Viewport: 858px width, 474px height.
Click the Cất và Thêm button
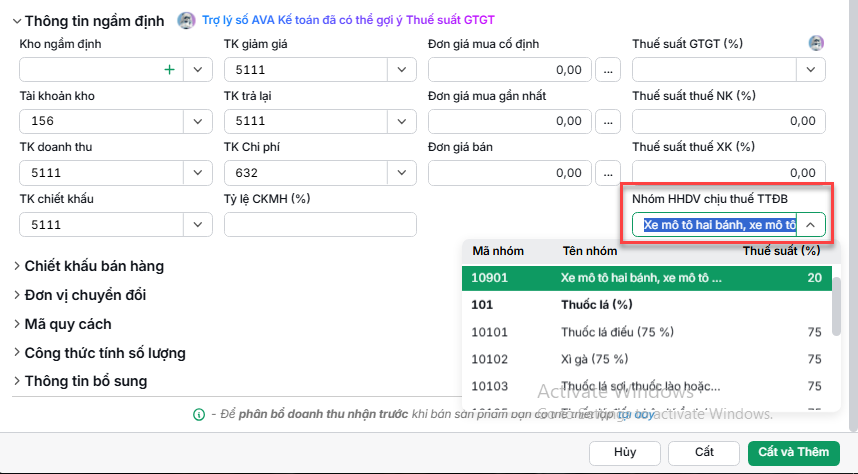click(793, 453)
